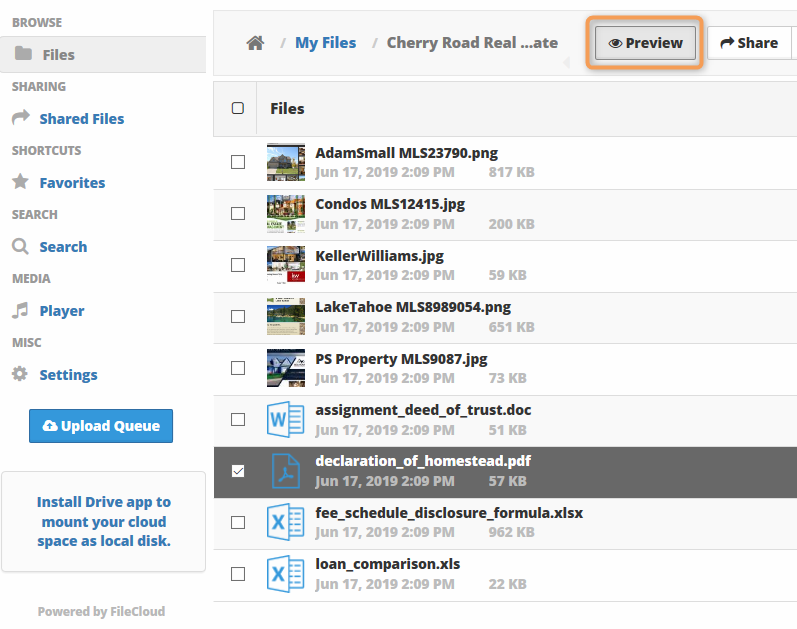Click the Word icon for assignment_deed_of_trust.doc
This screenshot has height=629, width=797.
pyautogui.click(x=286, y=420)
